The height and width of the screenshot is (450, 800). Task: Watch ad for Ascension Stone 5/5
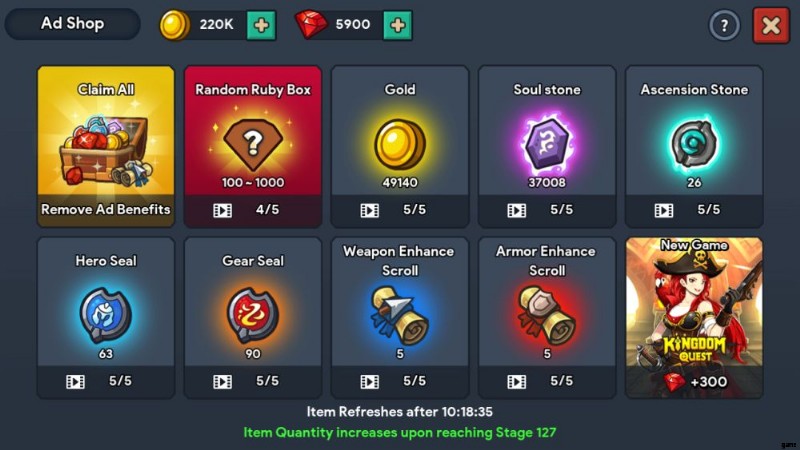[694, 210]
